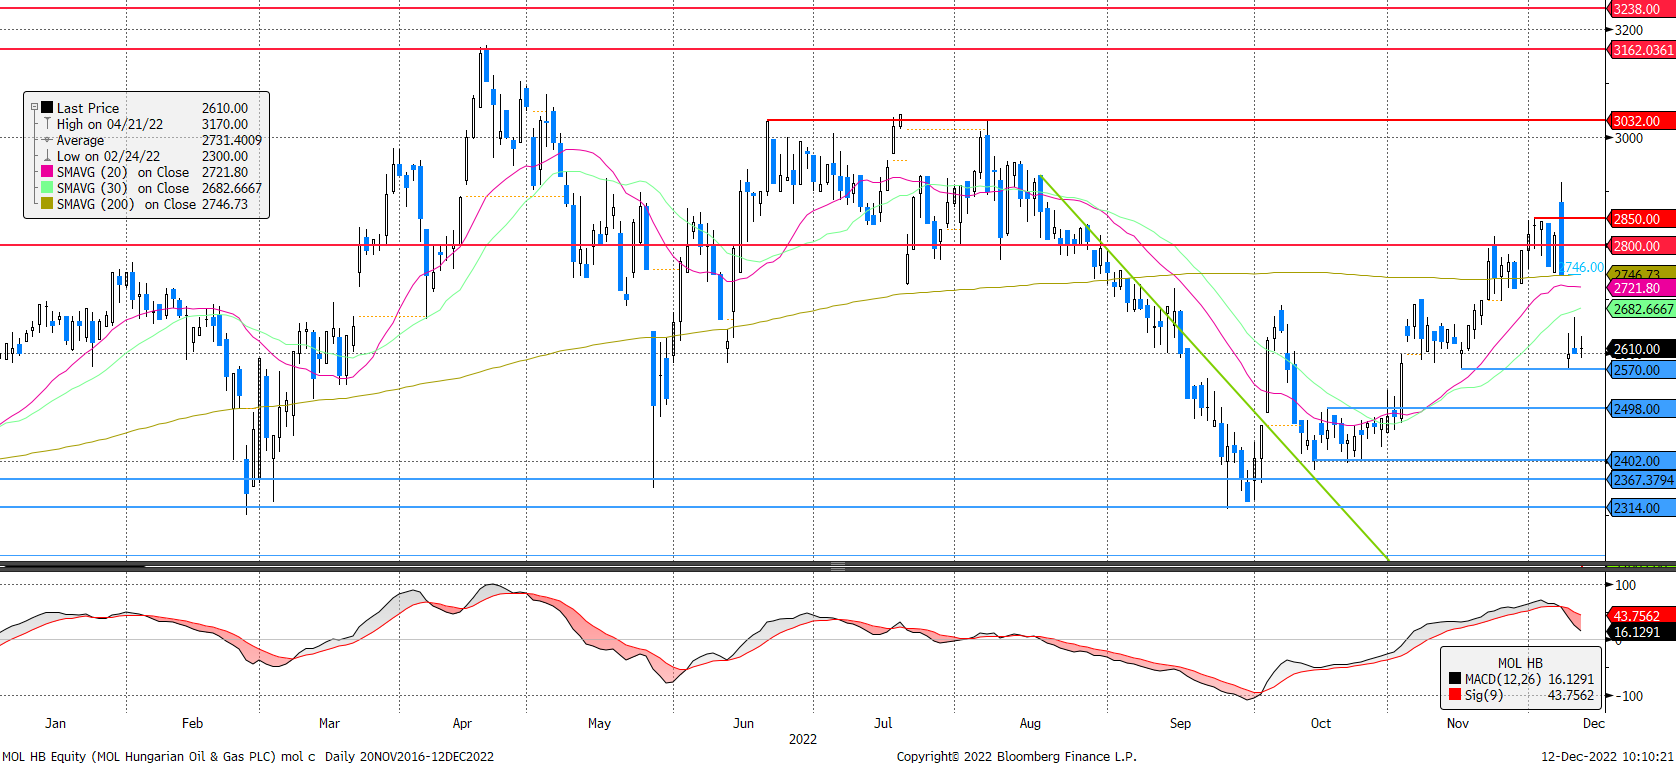Click the Nov label on time axis

[1458, 723]
